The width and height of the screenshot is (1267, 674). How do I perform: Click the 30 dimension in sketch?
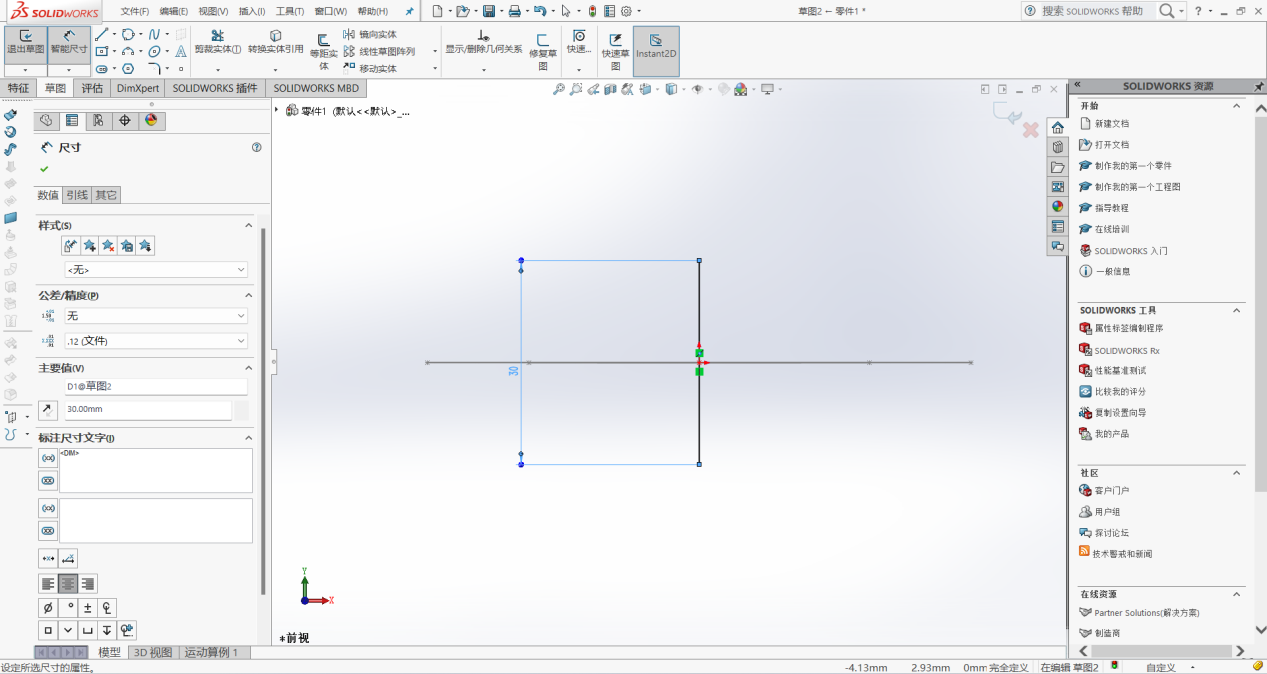coord(514,370)
